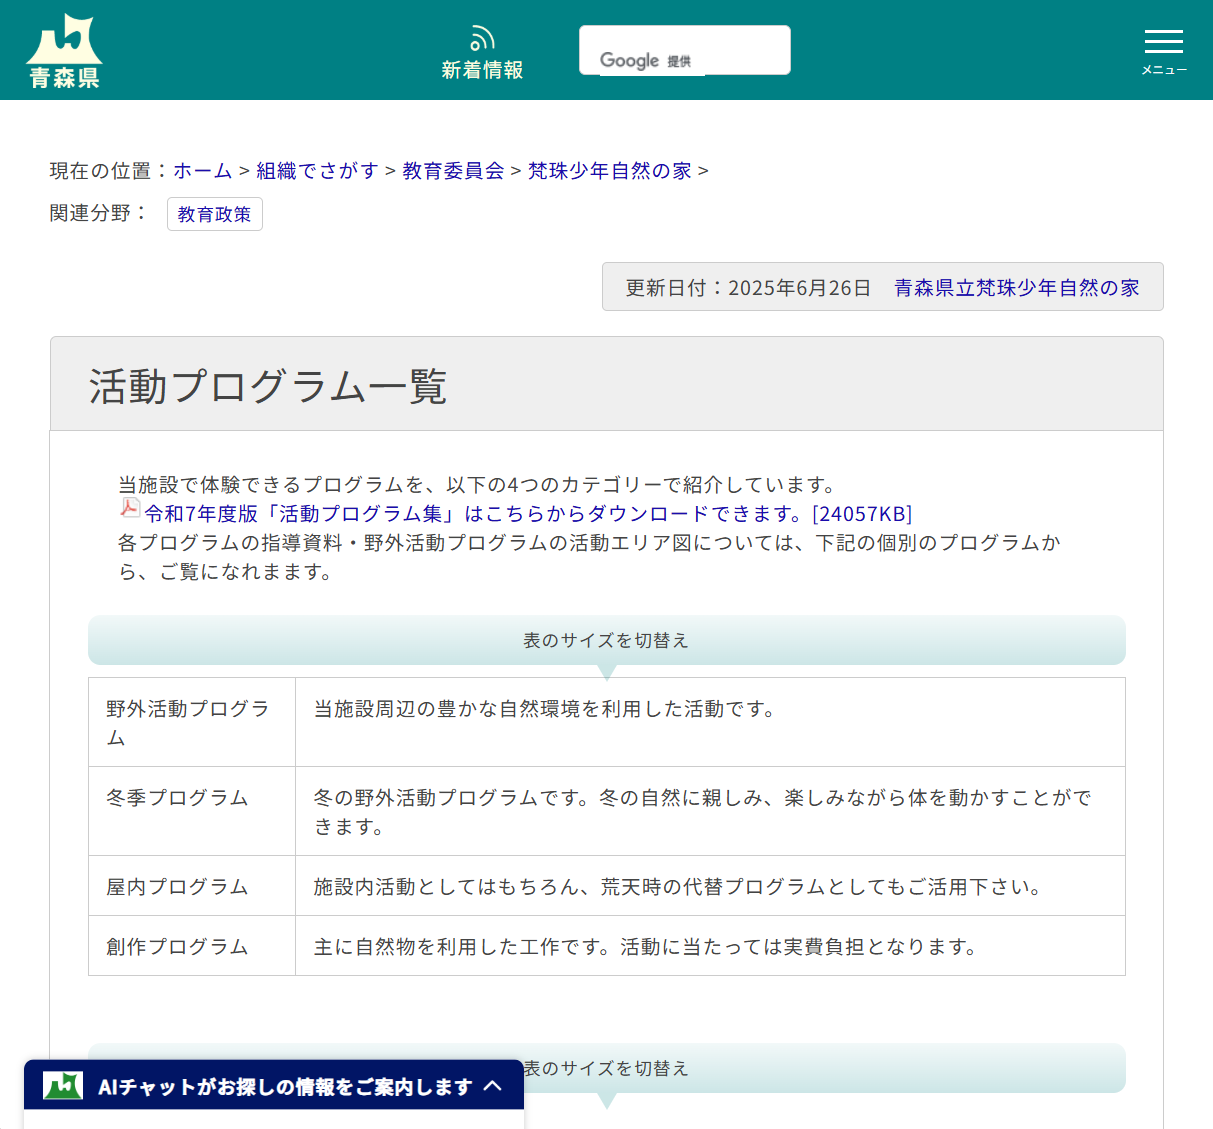Go to ホーム from the breadcrumb
Viewport: 1213px width, 1129px height.
tap(203, 171)
